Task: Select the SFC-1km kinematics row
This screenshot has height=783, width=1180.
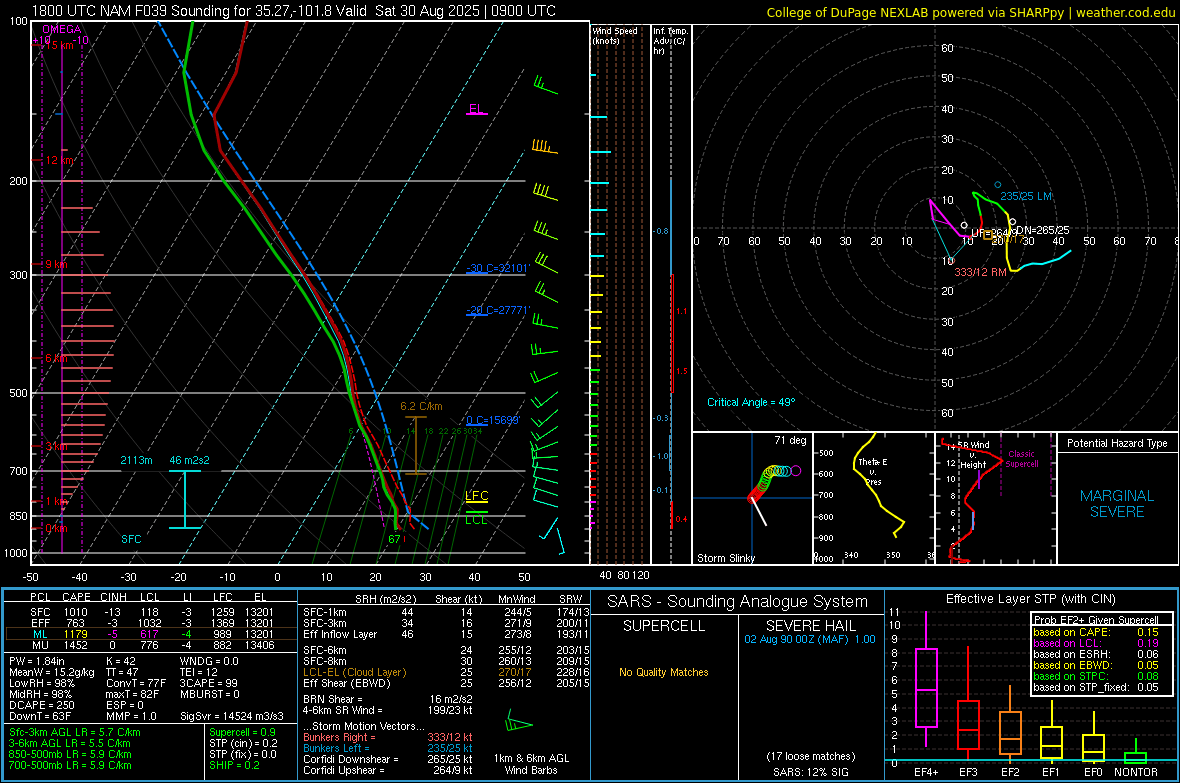Action: 446,612
